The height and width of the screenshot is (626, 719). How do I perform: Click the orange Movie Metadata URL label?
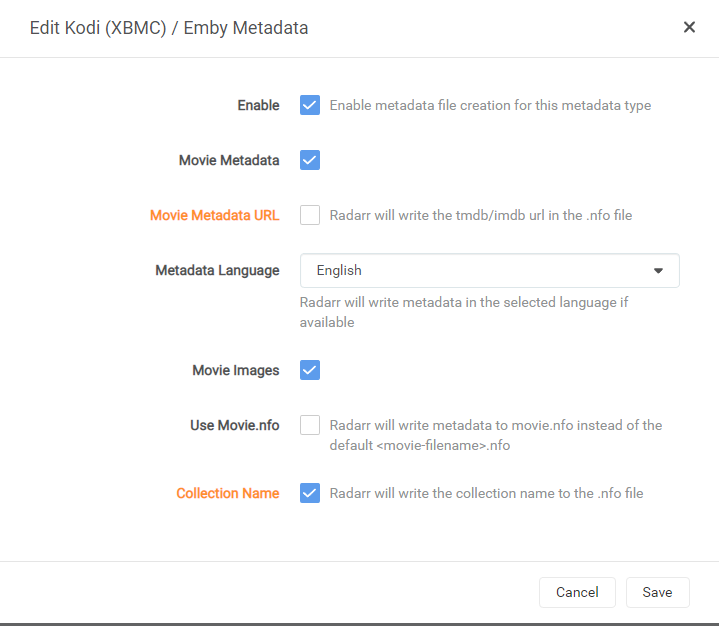coord(214,215)
